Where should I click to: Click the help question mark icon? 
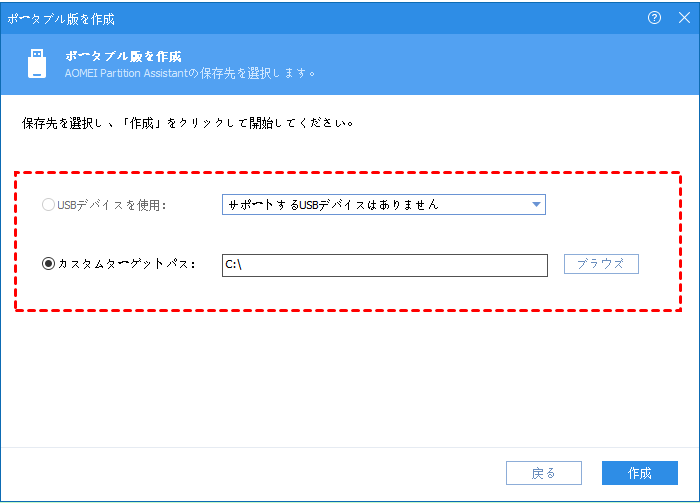pos(655,17)
